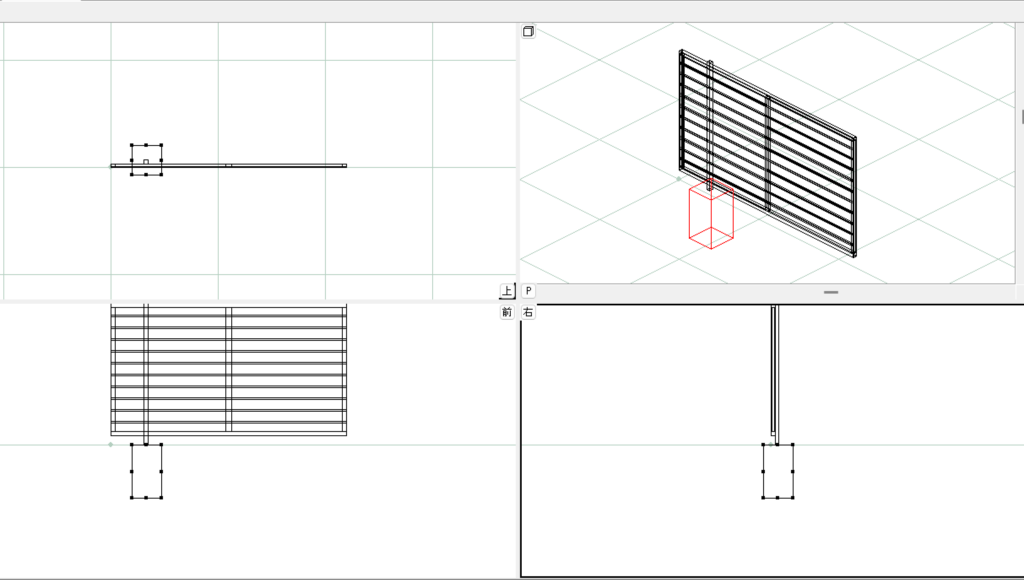Activate the perspective view P button
Viewport: 1024px width, 580px height.
(x=528, y=291)
